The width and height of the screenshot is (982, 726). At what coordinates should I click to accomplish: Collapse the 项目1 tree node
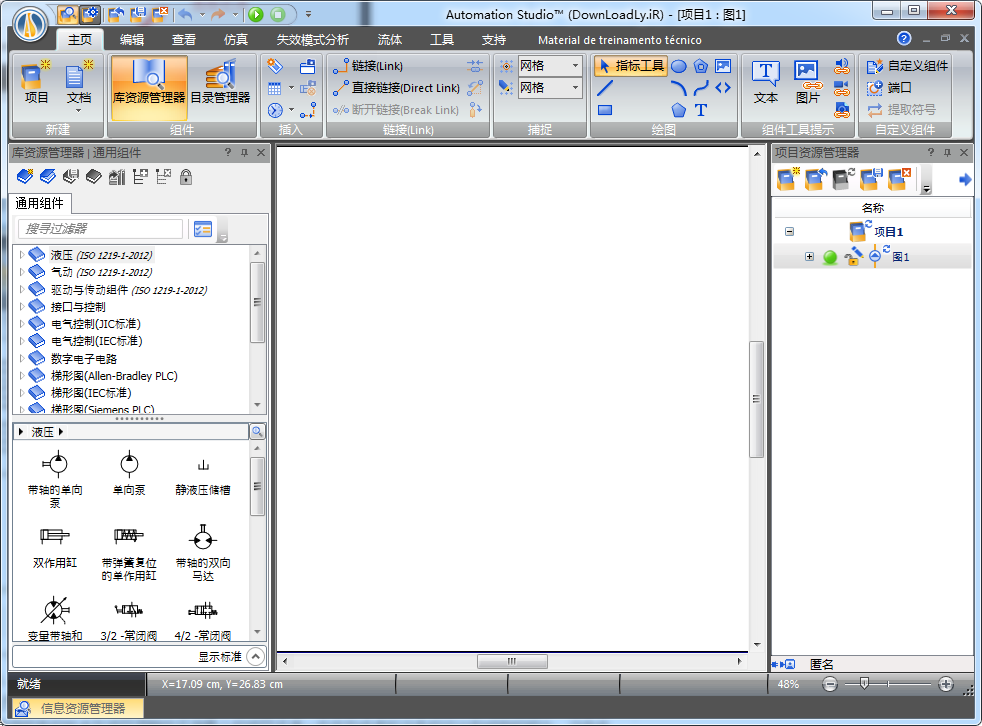787,231
